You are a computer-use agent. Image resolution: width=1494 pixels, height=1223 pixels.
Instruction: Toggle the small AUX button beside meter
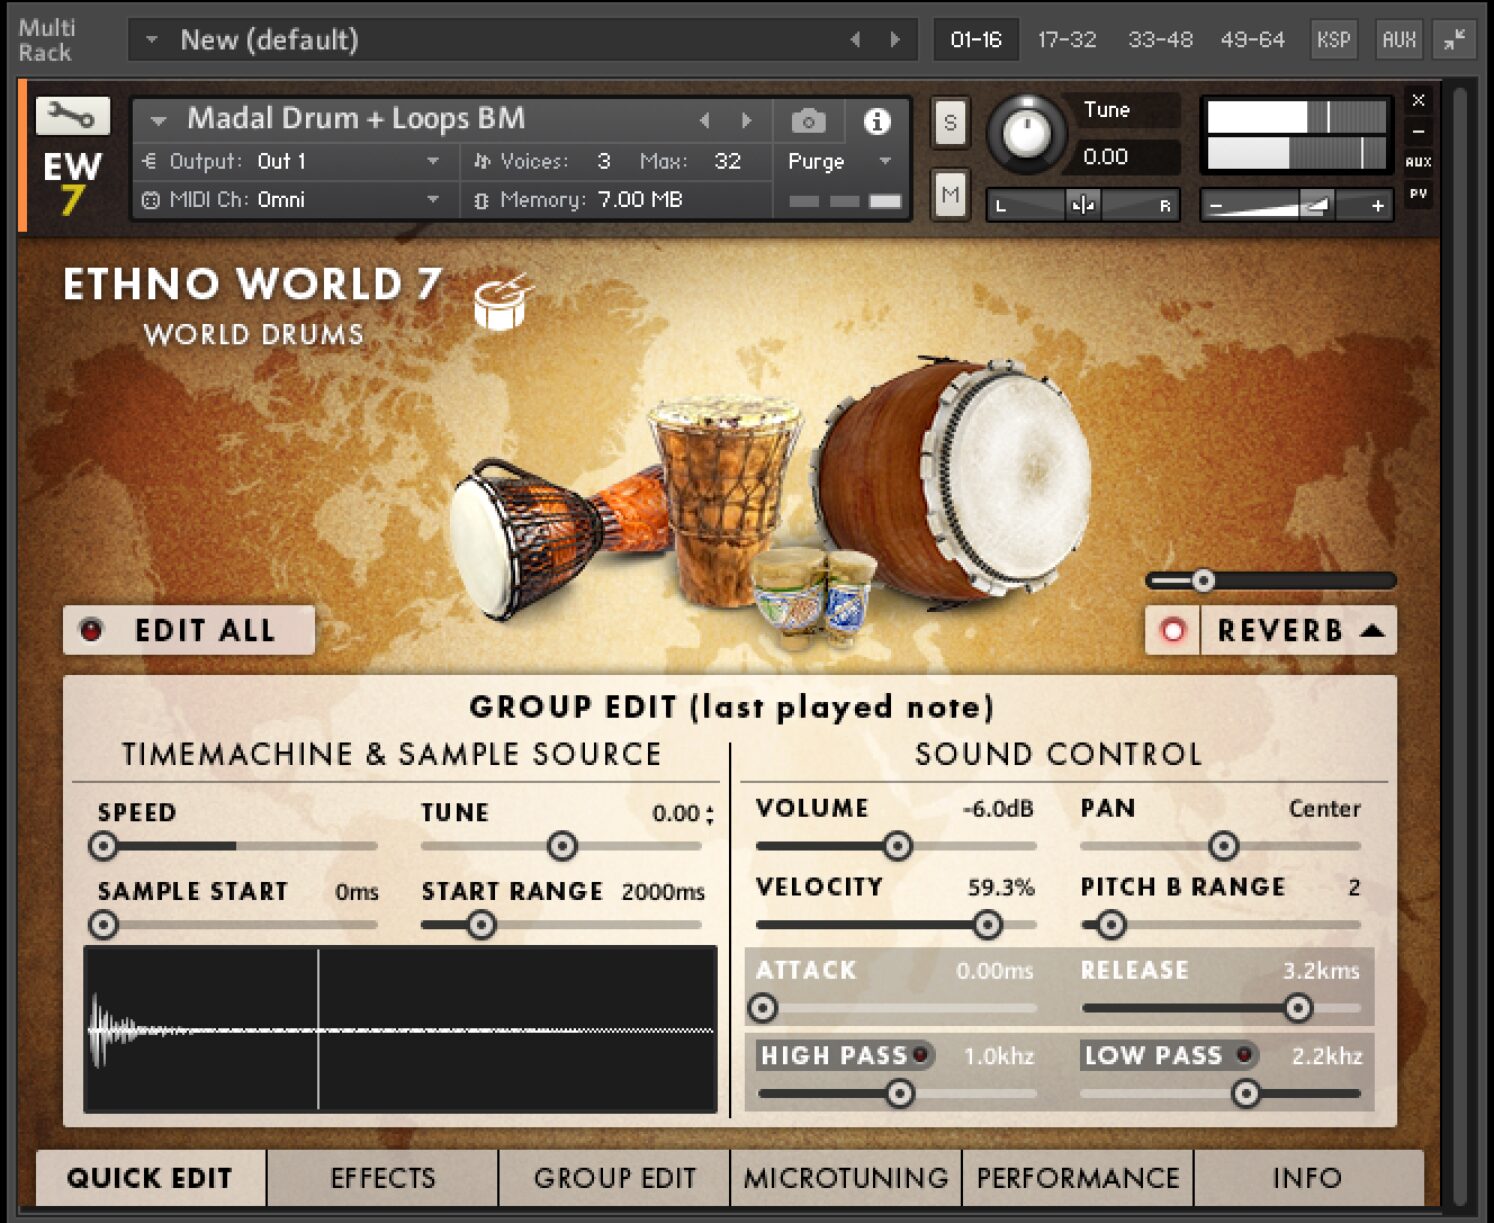click(x=1418, y=162)
